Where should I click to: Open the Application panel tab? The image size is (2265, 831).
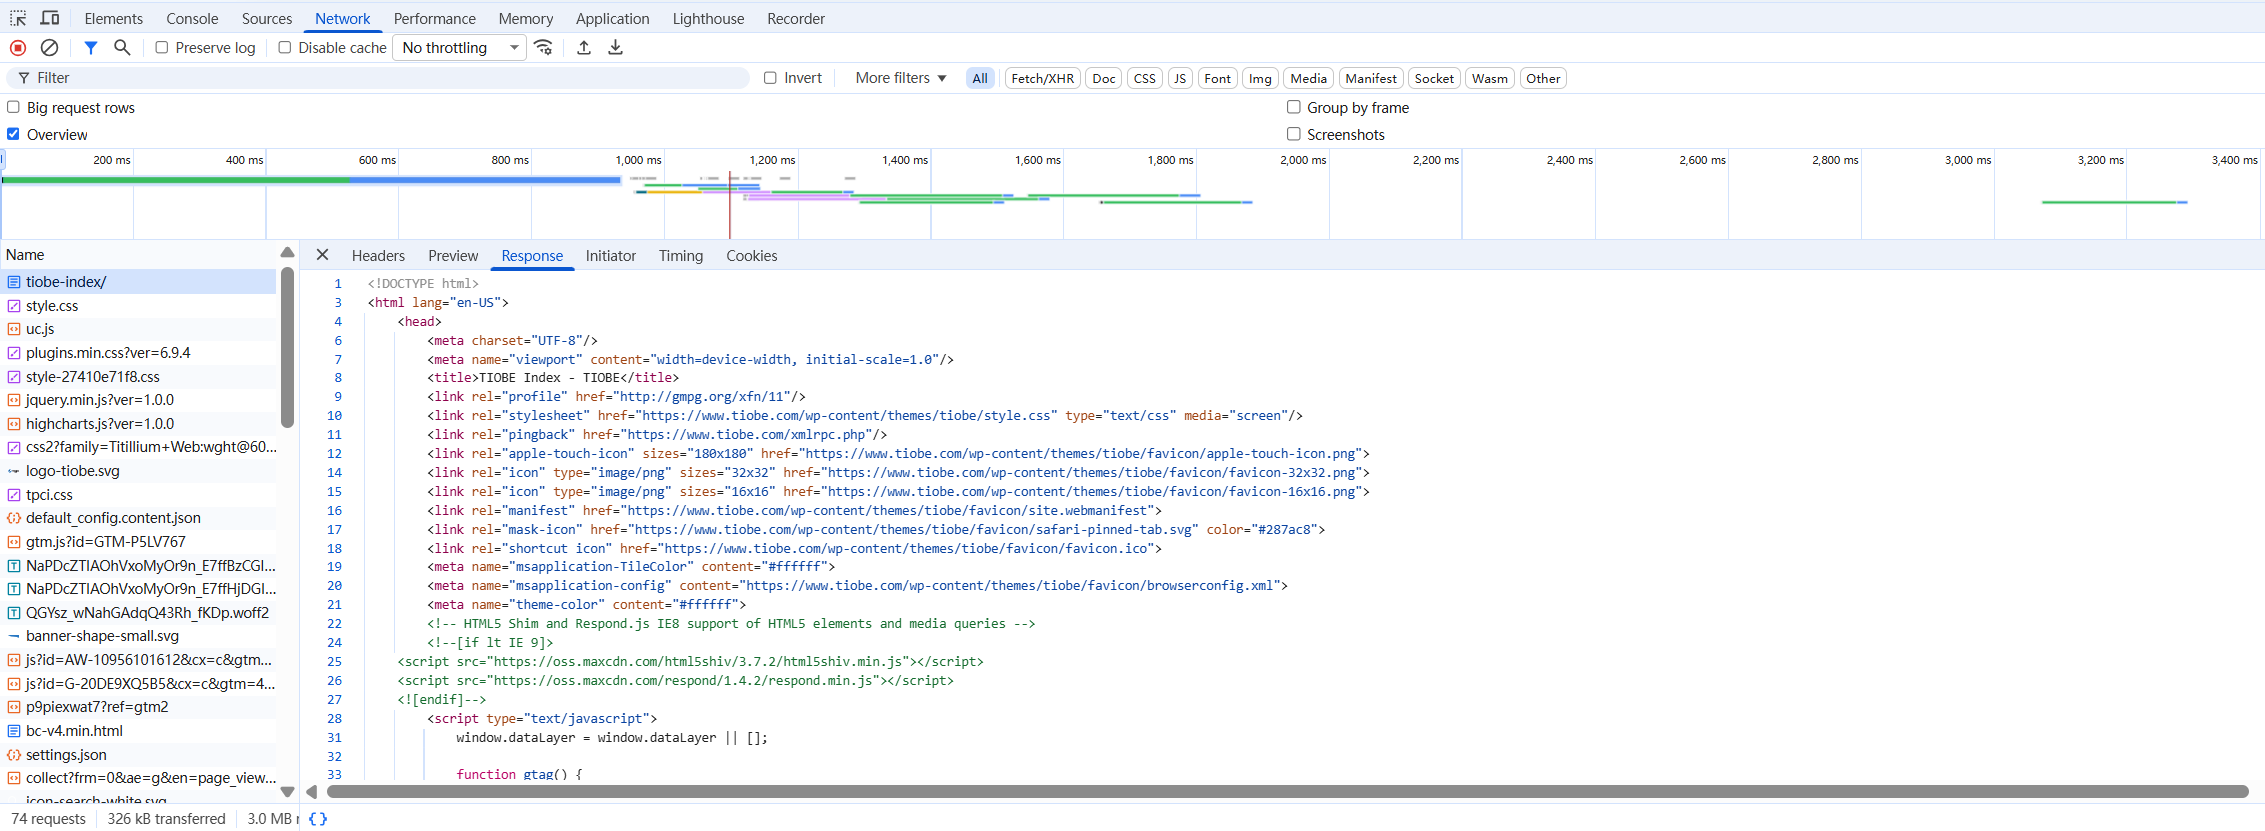613,18
